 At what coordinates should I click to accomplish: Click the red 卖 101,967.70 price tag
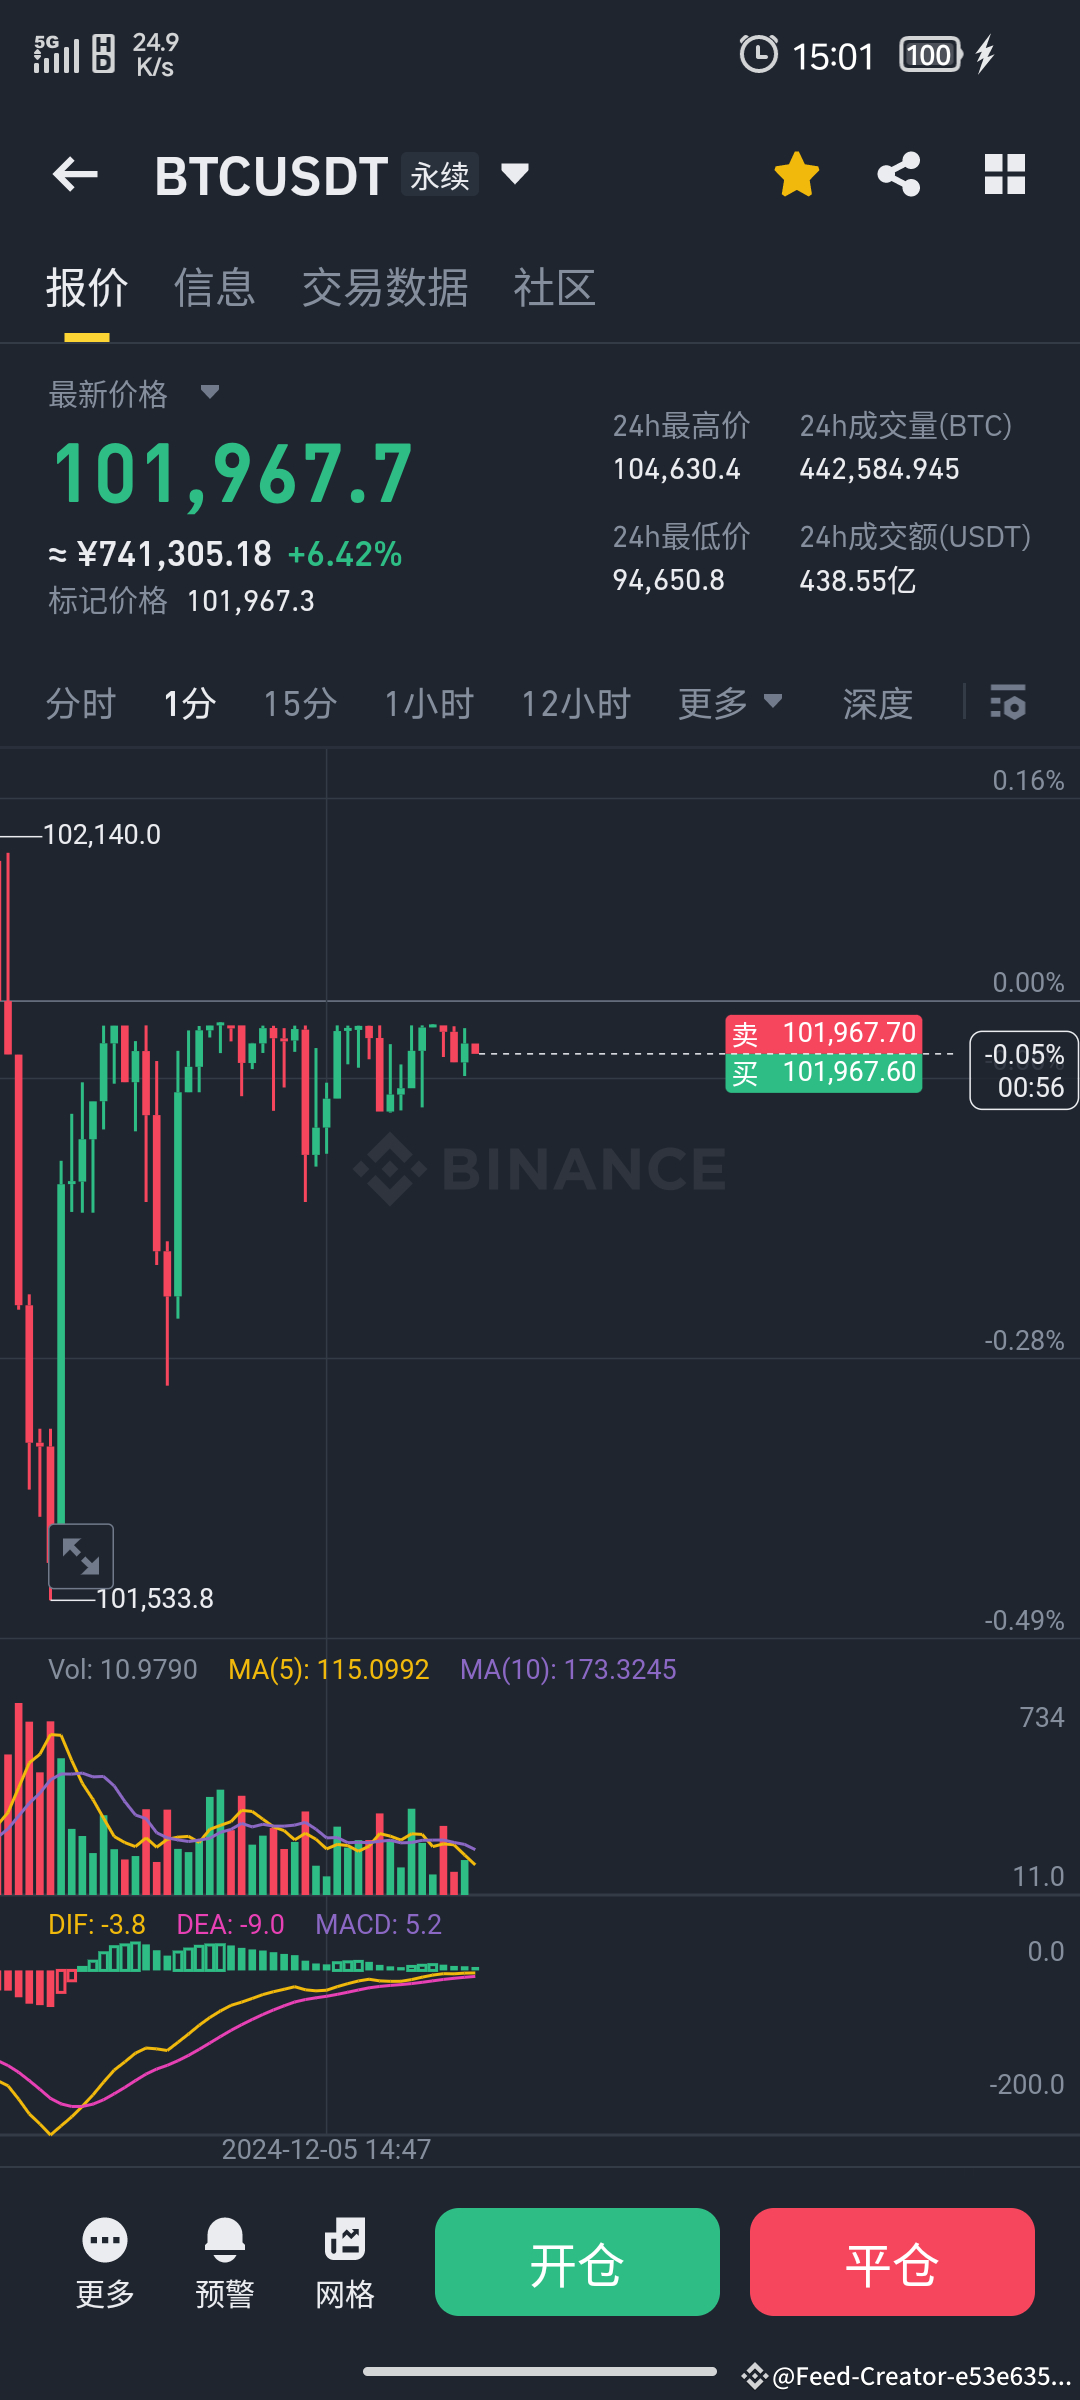click(824, 1033)
